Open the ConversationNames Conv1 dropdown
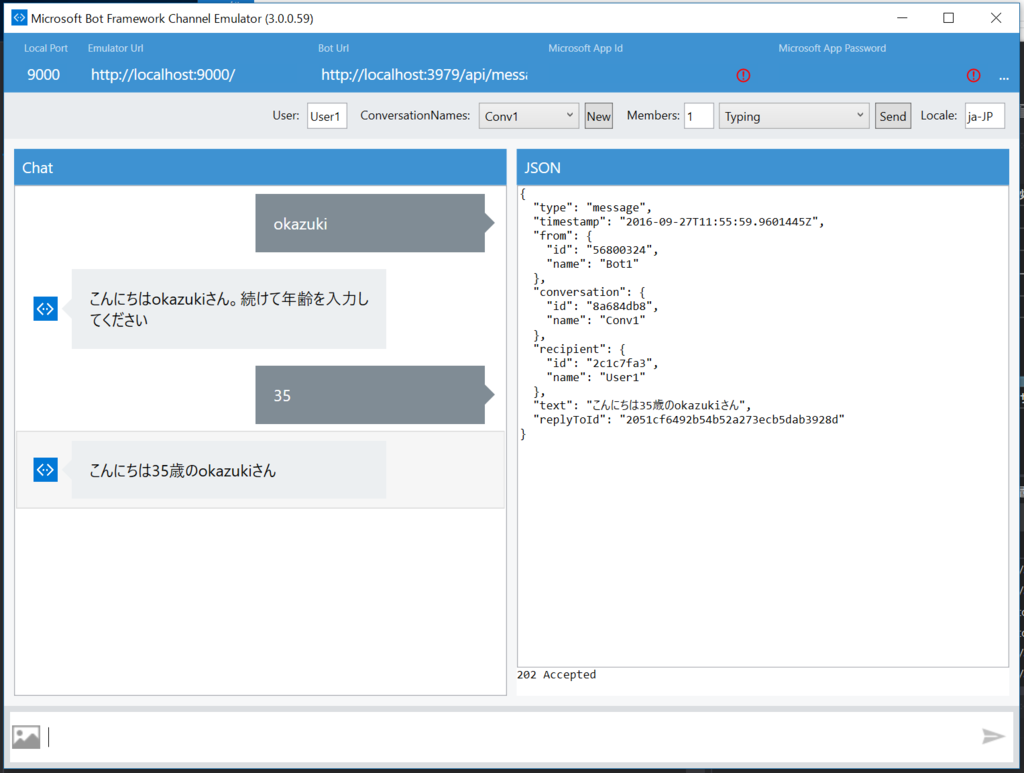The height and width of the screenshot is (773, 1024). [x=528, y=116]
